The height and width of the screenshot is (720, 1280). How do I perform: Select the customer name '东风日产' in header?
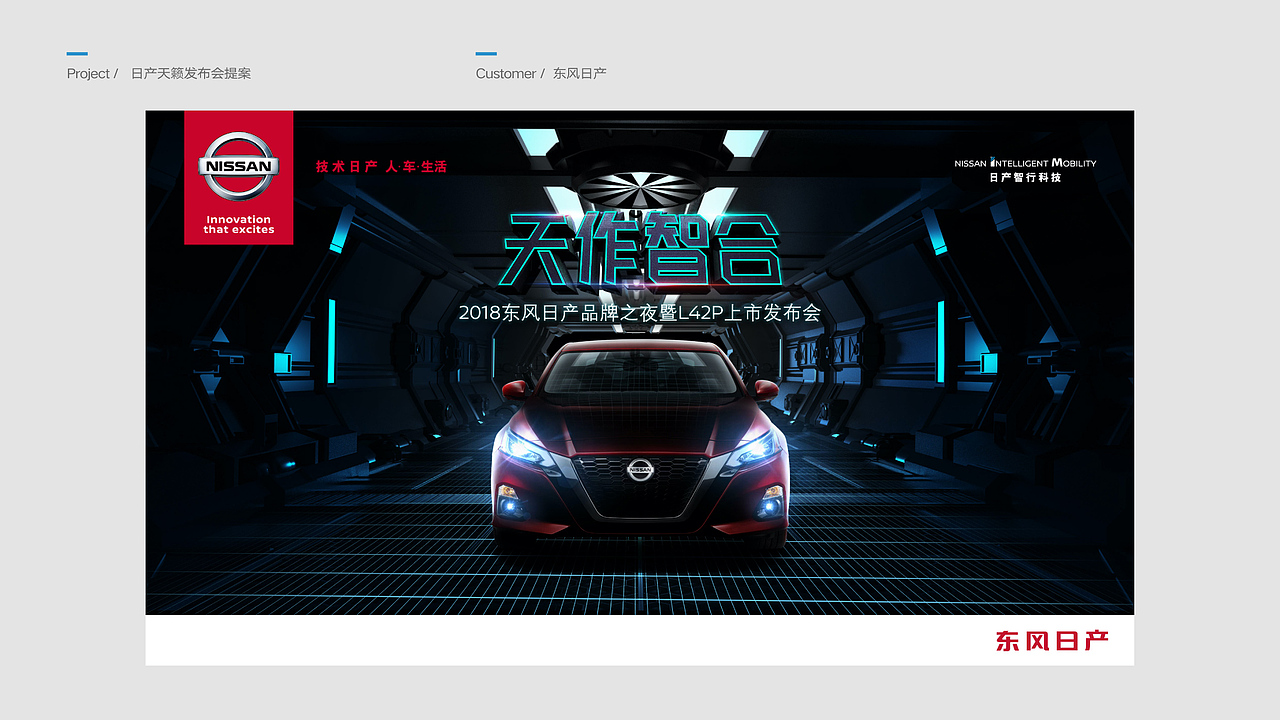click(580, 74)
